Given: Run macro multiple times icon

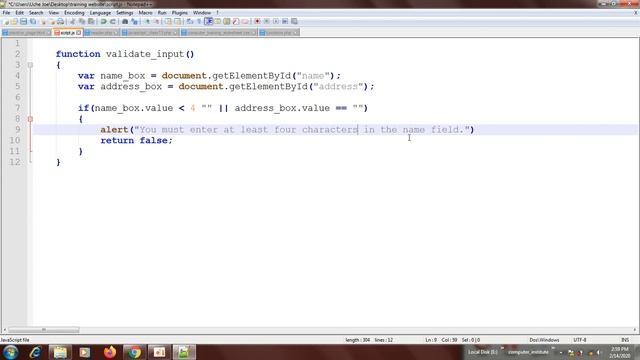Looking at the screenshot, I should pyautogui.click(x=285, y=21).
